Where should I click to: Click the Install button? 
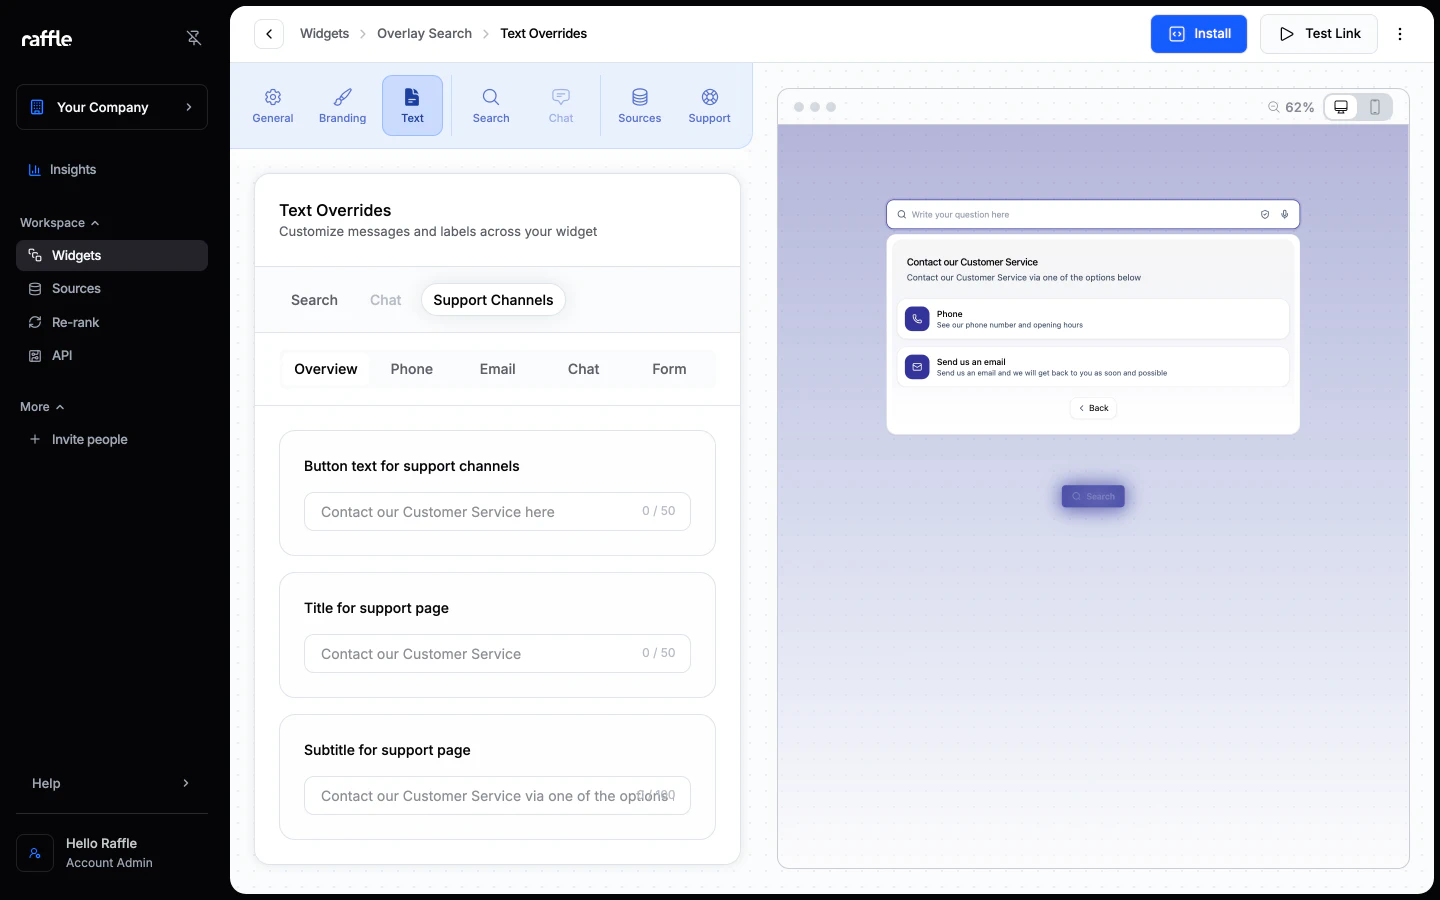pos(1199,34)
